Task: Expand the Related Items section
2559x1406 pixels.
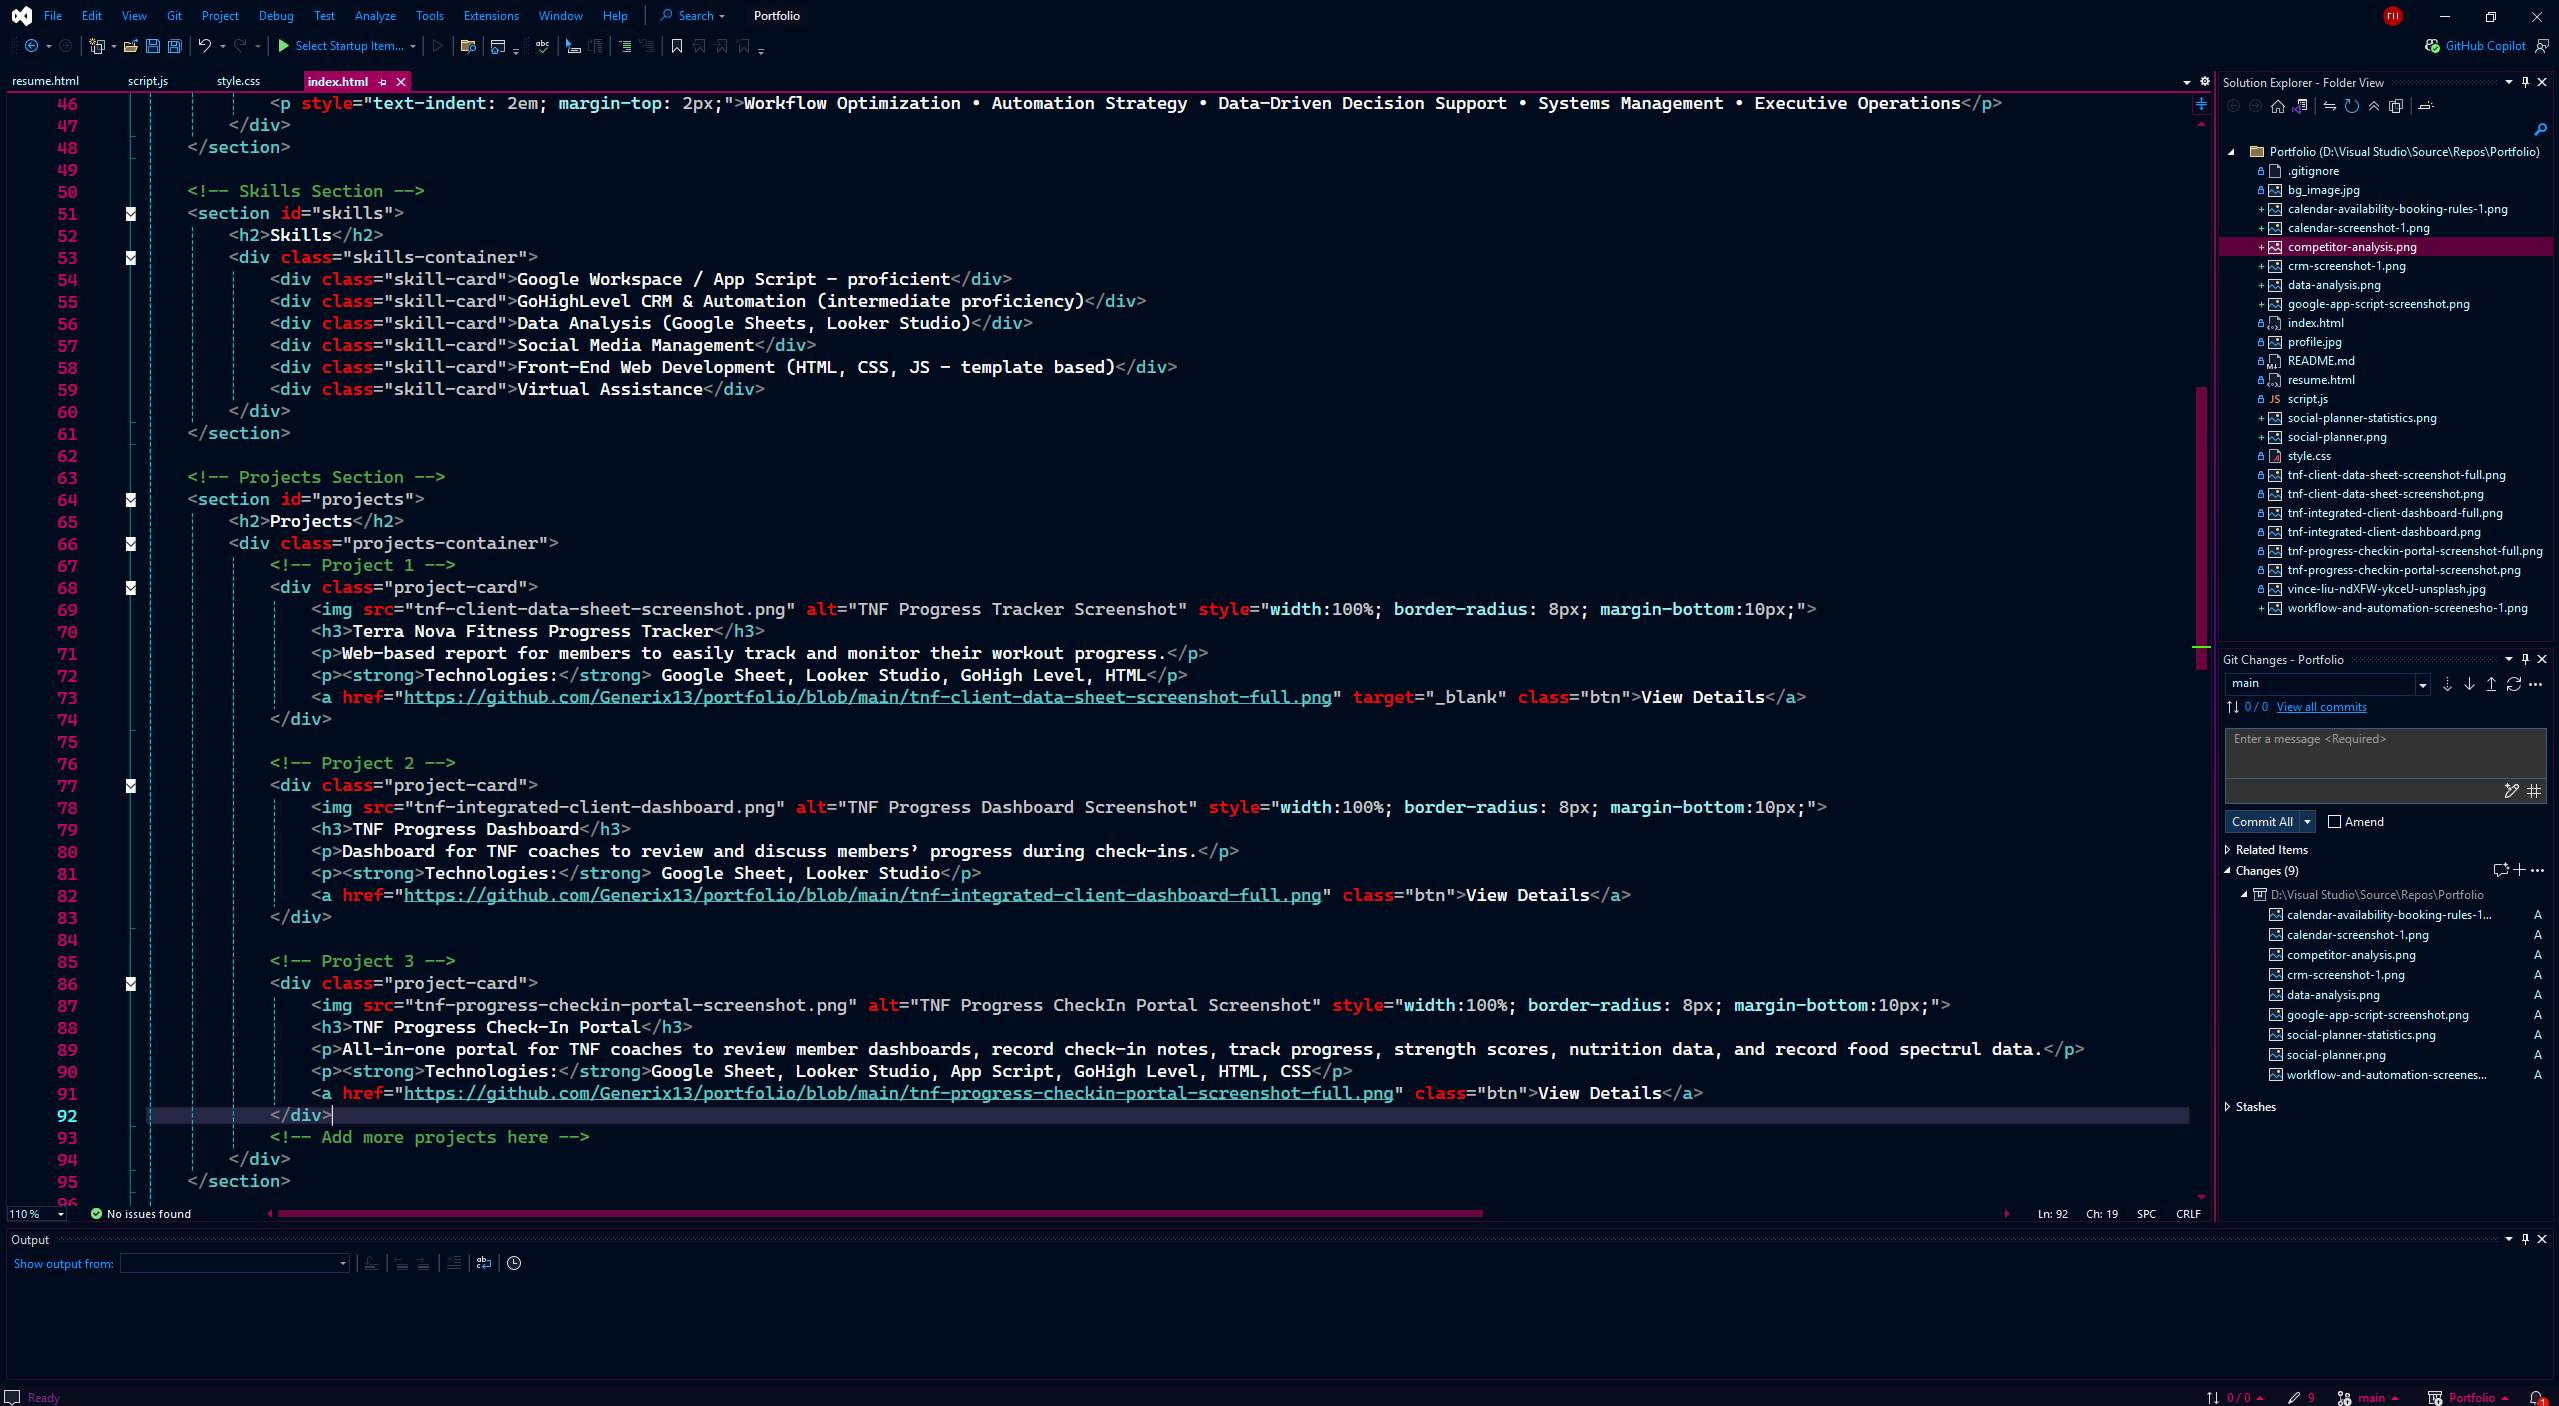Action: 2228,850
